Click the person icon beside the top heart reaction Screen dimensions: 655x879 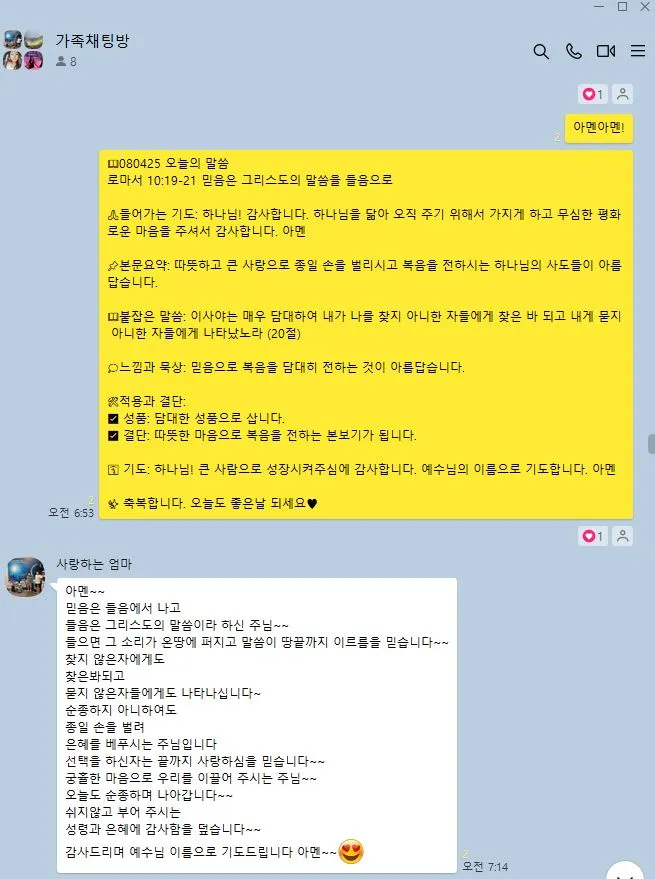pyautogui.click(x=622, y=94)
